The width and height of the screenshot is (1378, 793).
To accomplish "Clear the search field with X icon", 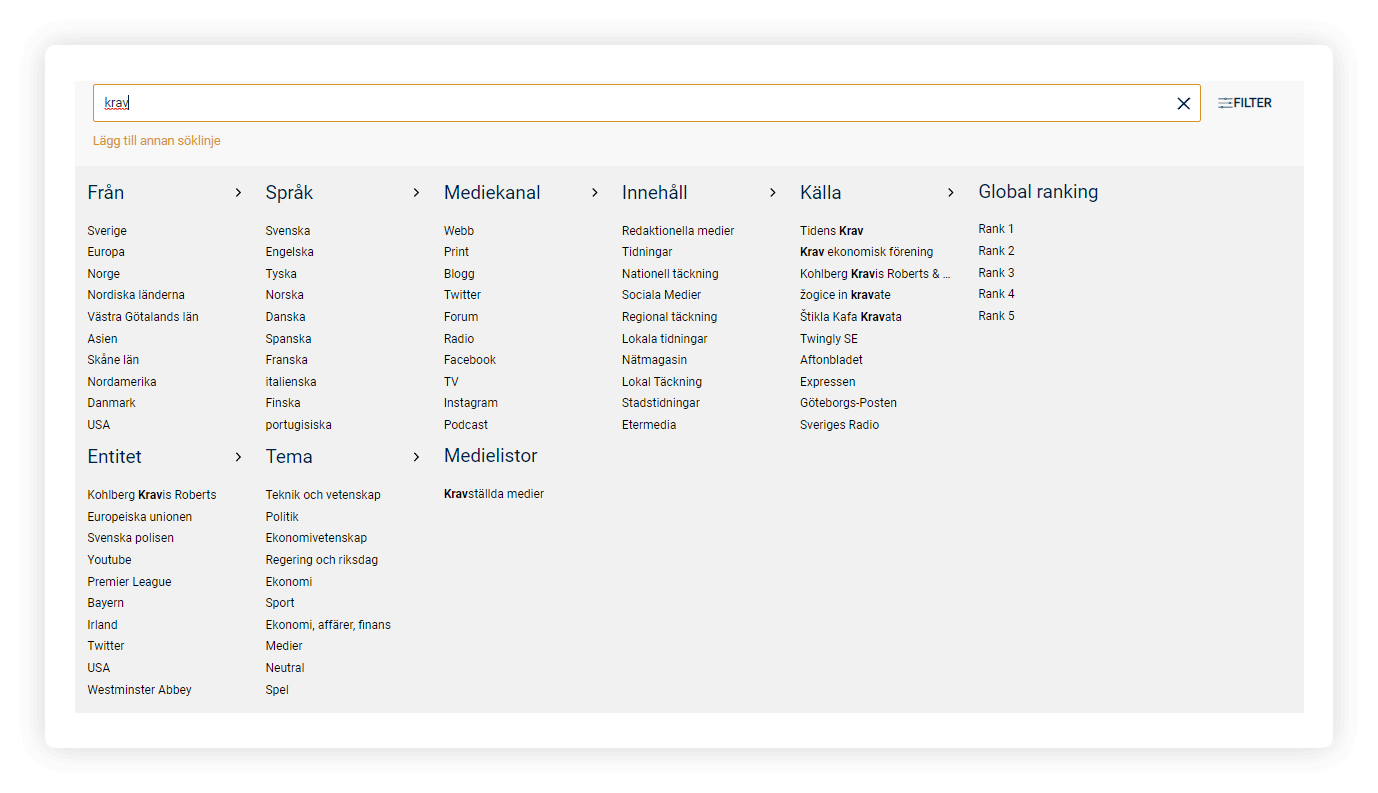I will [1183, 103].
